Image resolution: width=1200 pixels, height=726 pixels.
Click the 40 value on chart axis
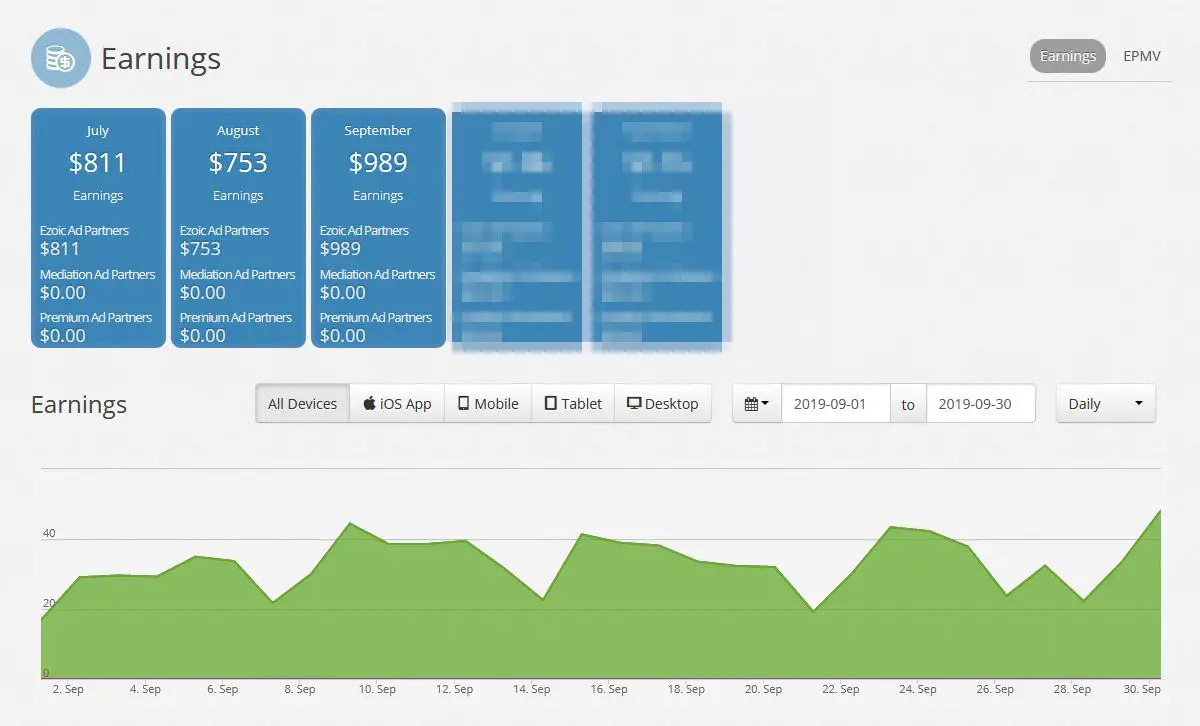[x=49, y=533]
